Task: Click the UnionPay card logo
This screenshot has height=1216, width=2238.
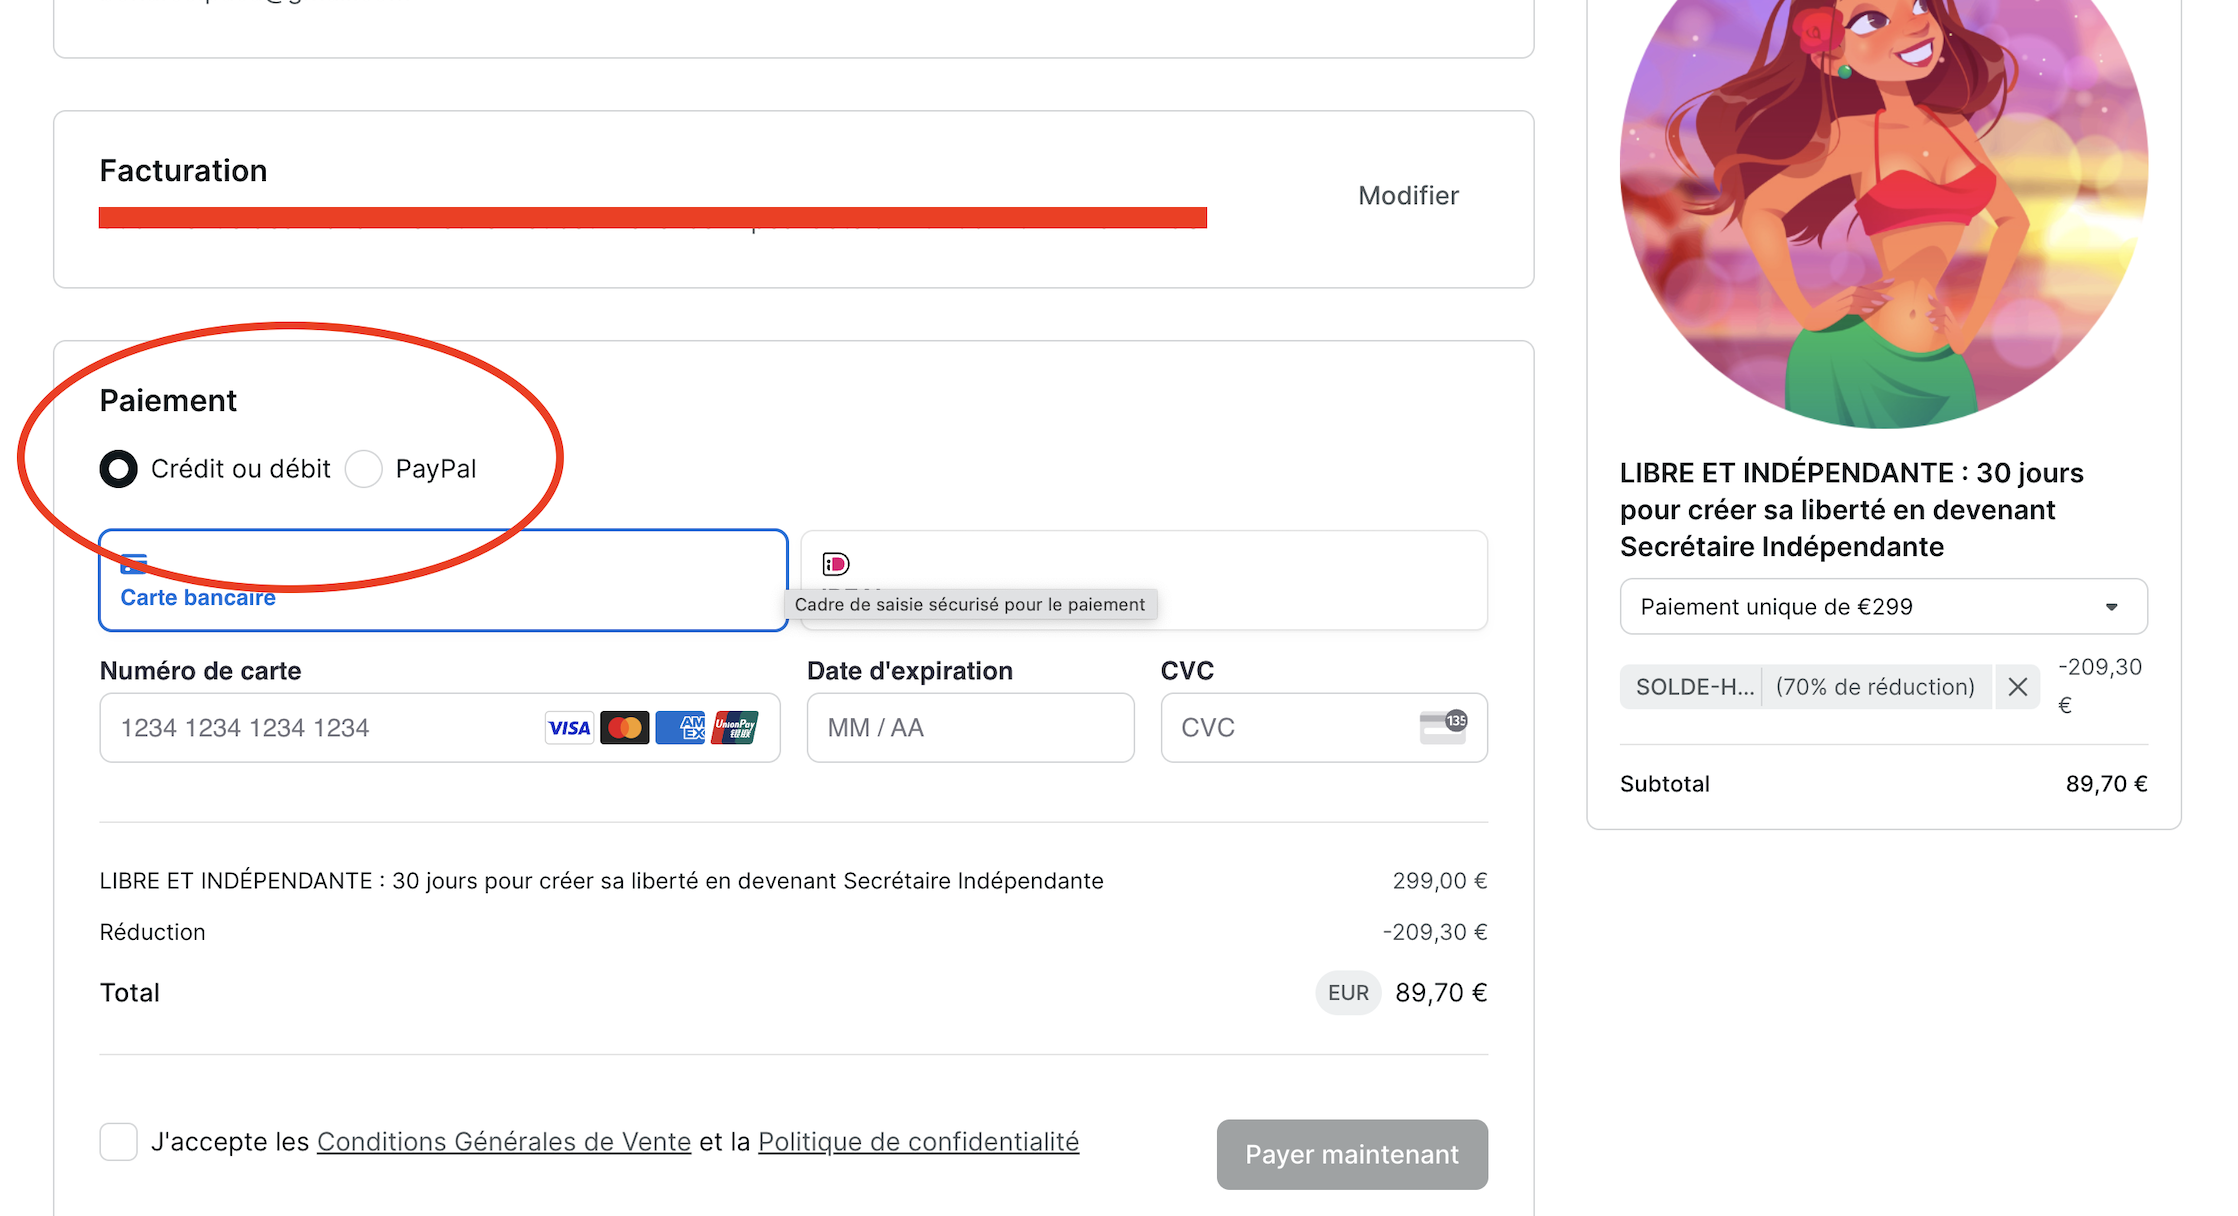Action: pos(735,728)
